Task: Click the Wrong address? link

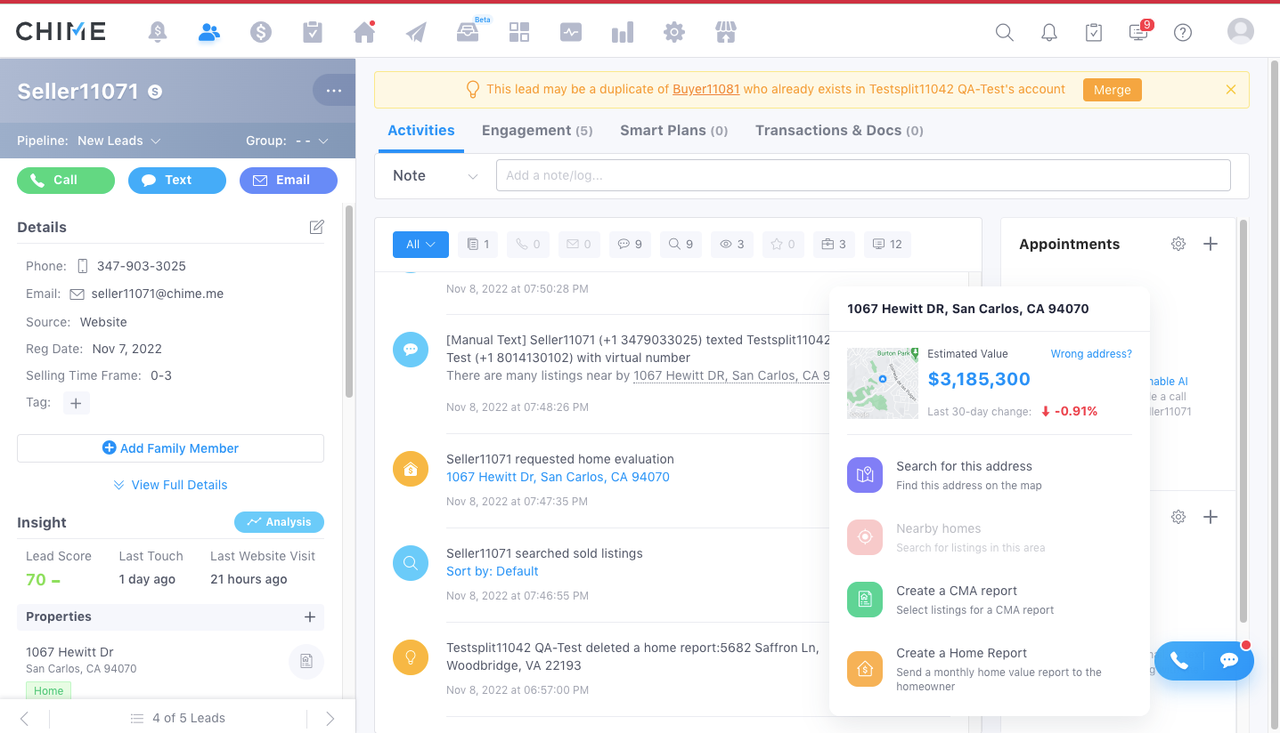Action: point(1091,354)
